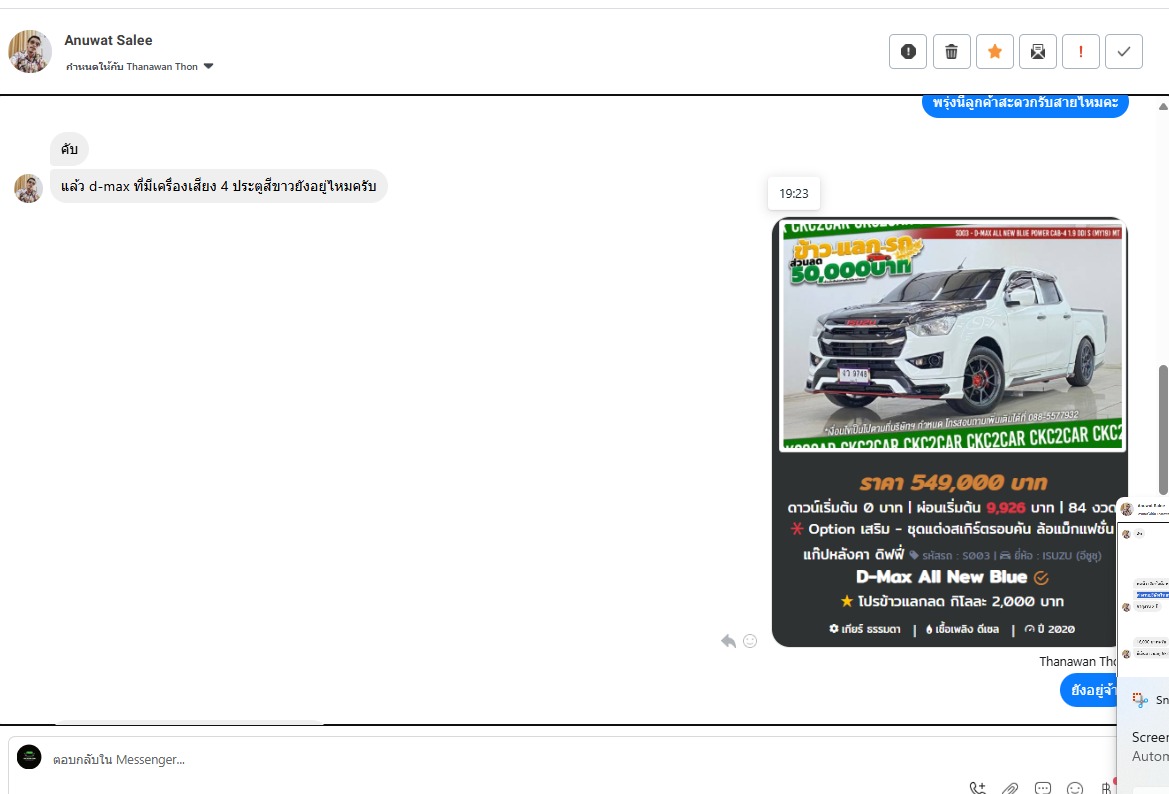
Task: Open saved replies speech bubble icon
Action: click(1043, 788)
